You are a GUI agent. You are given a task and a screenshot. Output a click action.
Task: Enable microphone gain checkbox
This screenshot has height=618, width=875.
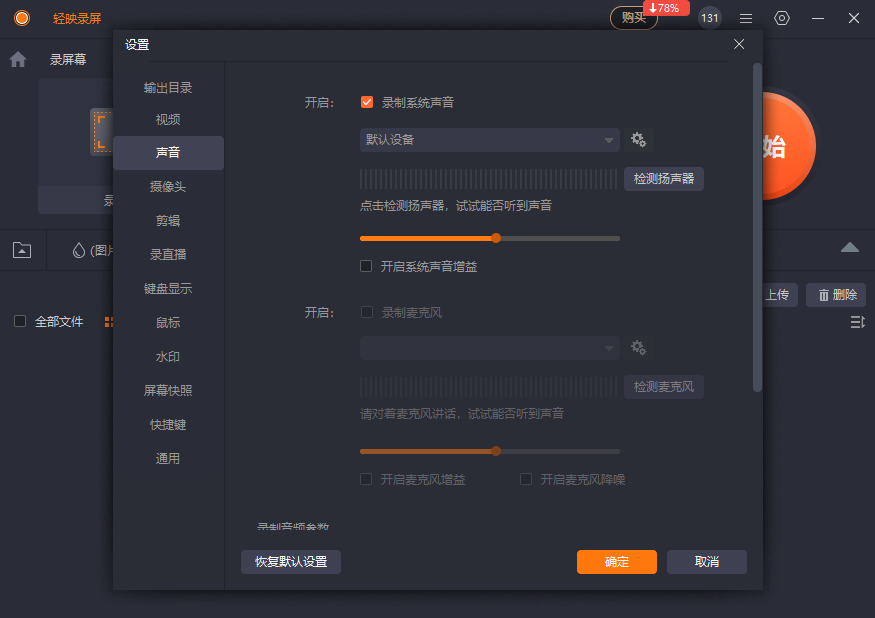366,479
